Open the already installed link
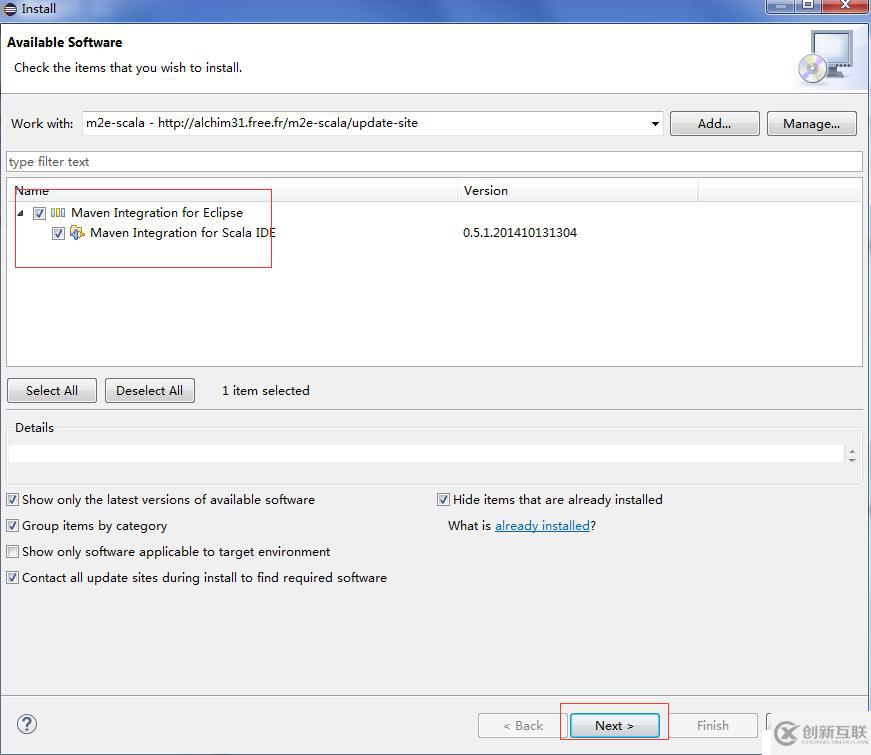This screenshot has height=755, width=871. pyautogui.click(x=542, y=526)
